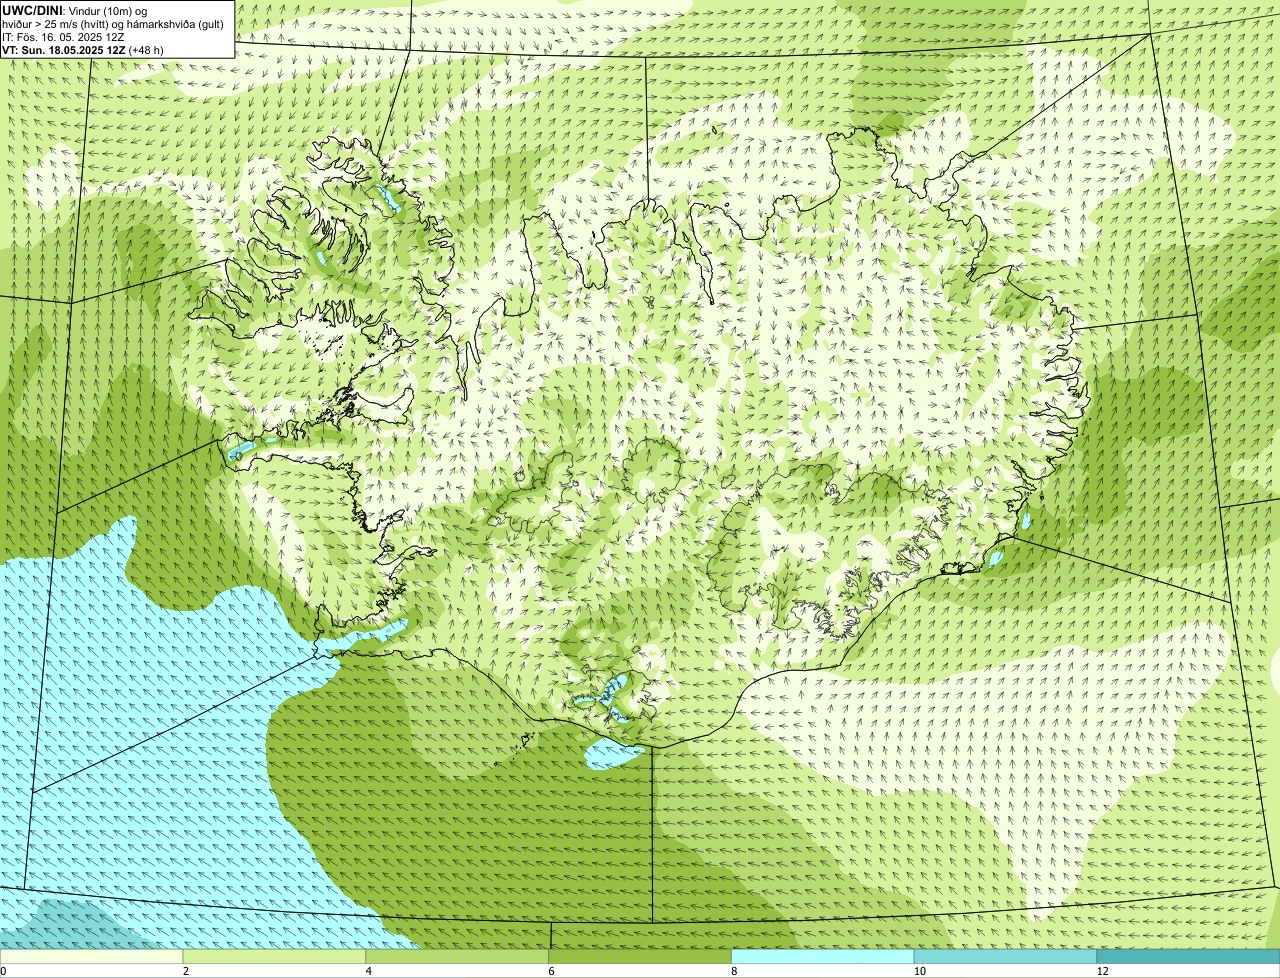Screen dimensions: 1280x978
Task: Click the medium green 4–6 legend swatch
Action: (457, 957)
